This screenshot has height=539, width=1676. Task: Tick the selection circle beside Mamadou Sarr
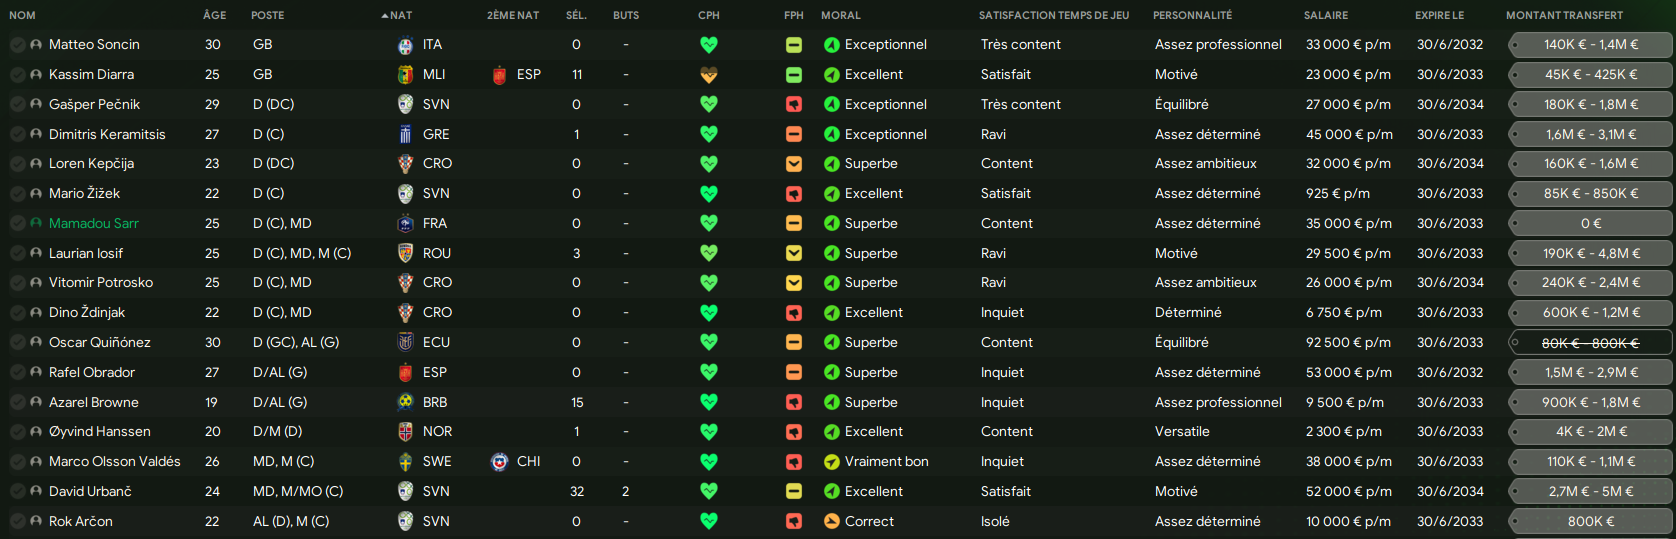[18, 224]
